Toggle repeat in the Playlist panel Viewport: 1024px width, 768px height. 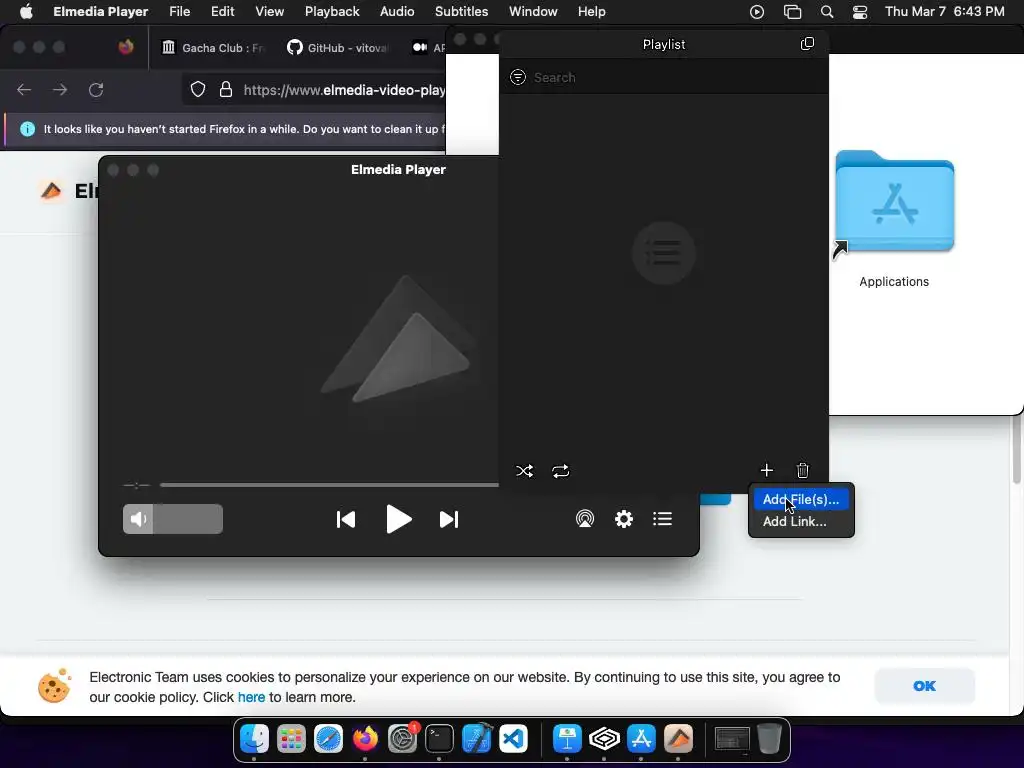coord(560,471)
